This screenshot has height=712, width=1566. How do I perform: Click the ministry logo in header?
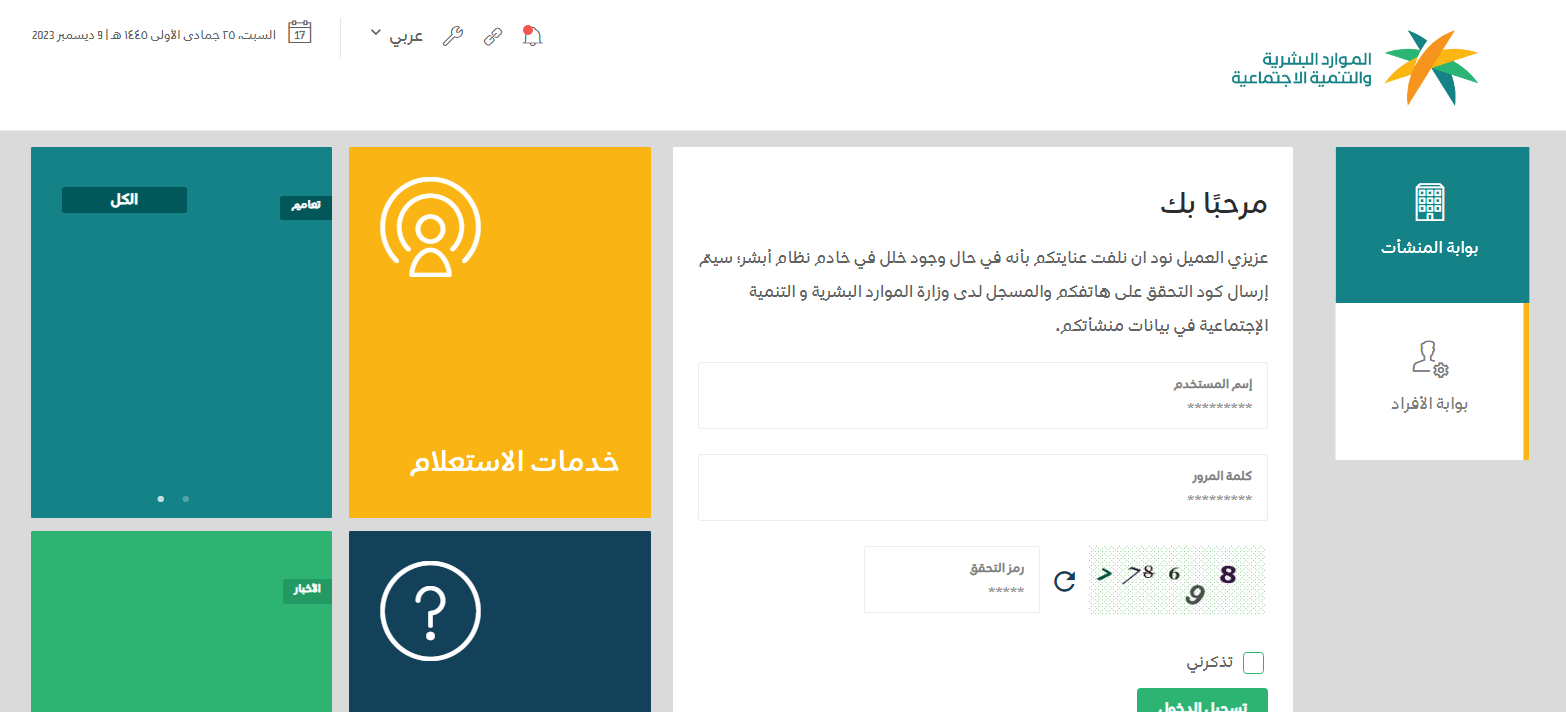1354,67
